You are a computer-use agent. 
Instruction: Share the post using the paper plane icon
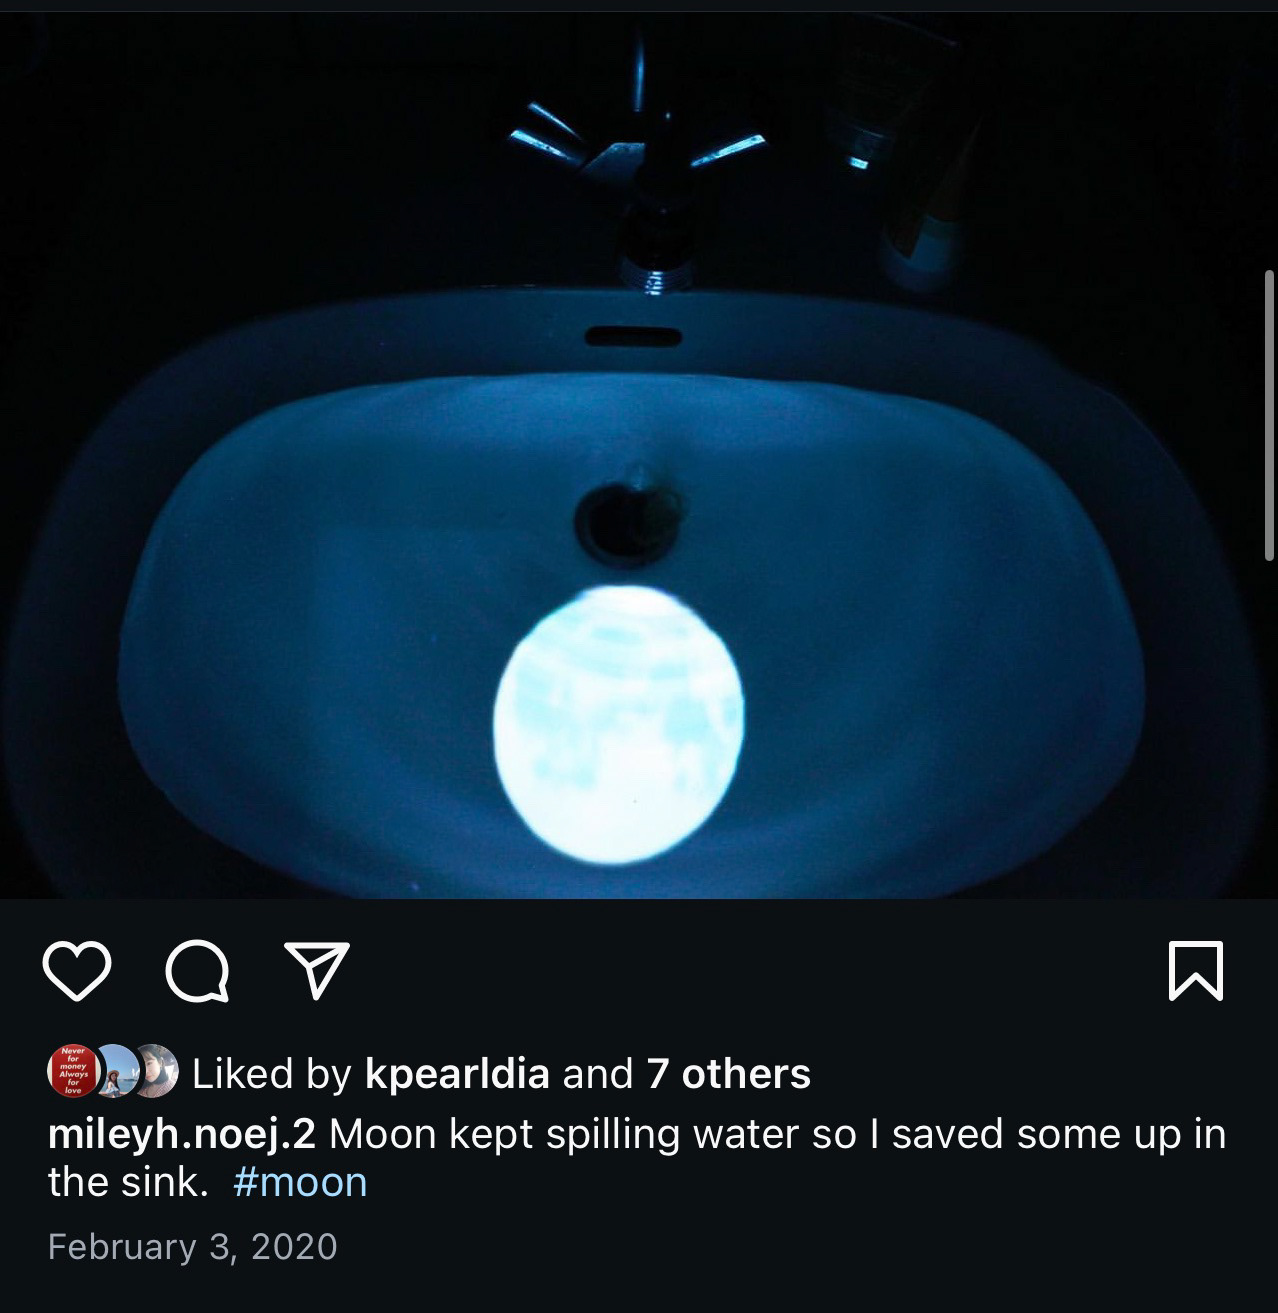click(x=317, y=970)
